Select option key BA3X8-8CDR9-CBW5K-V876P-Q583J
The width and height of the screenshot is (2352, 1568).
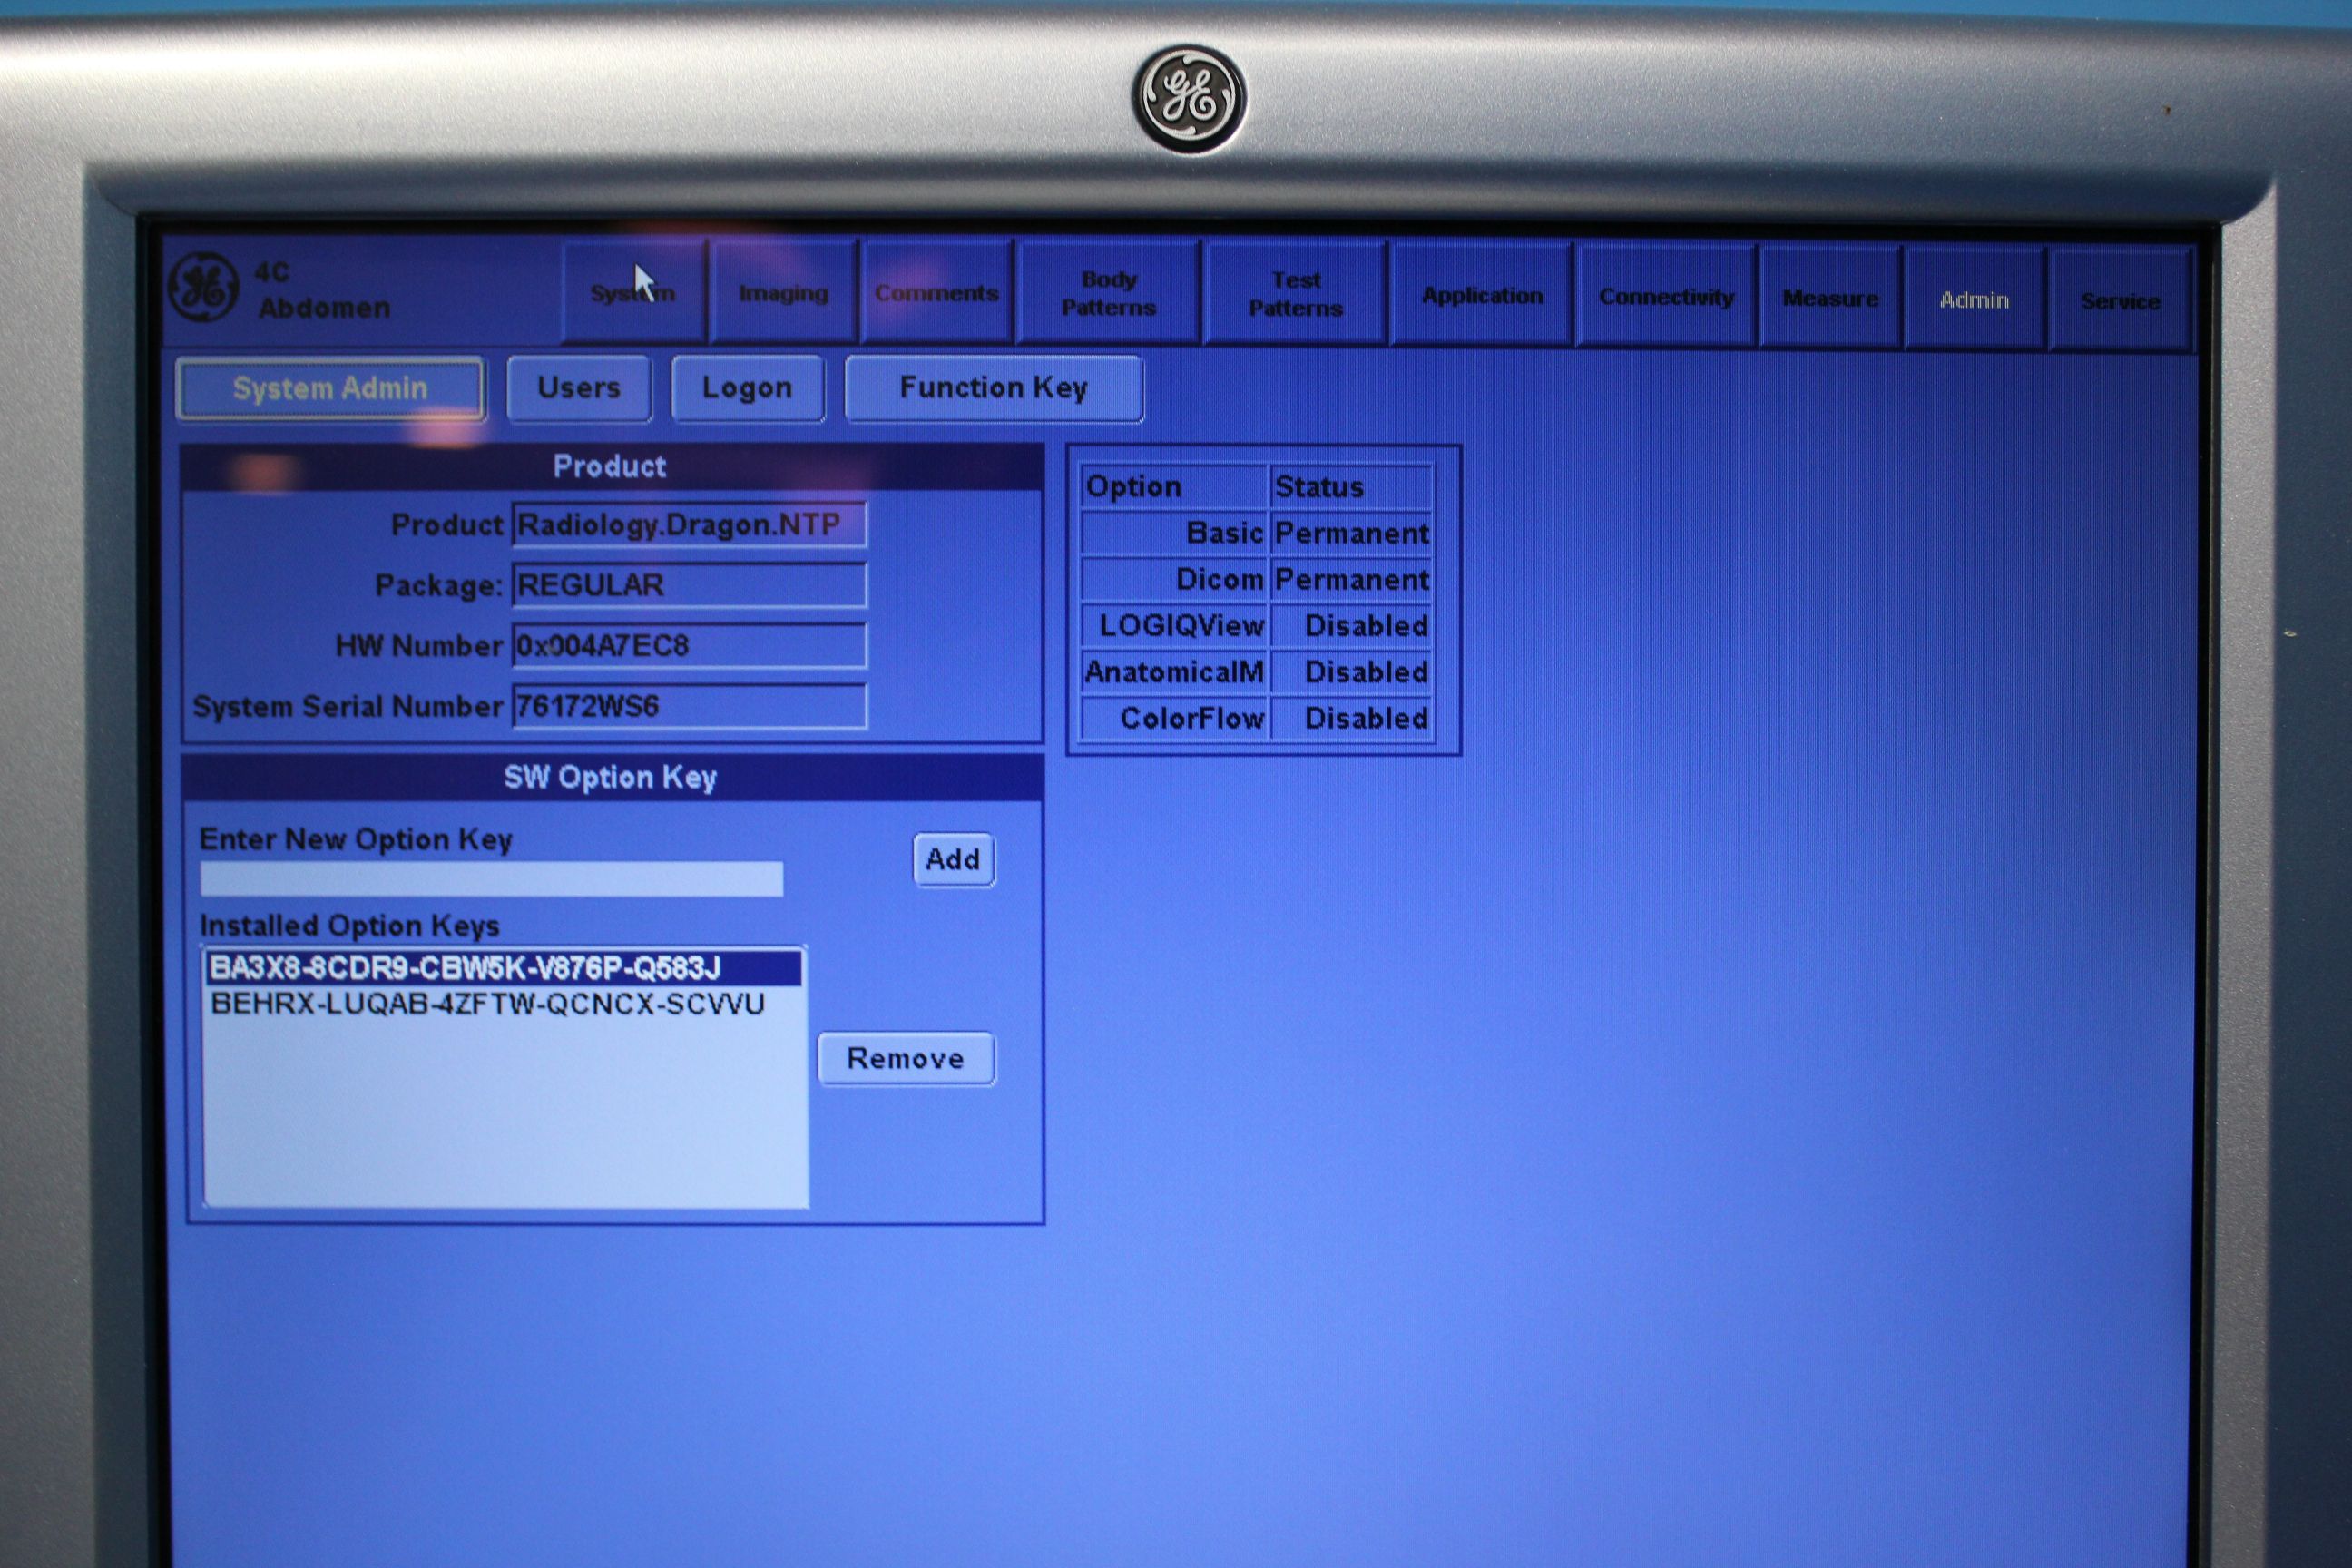(503, 968)
